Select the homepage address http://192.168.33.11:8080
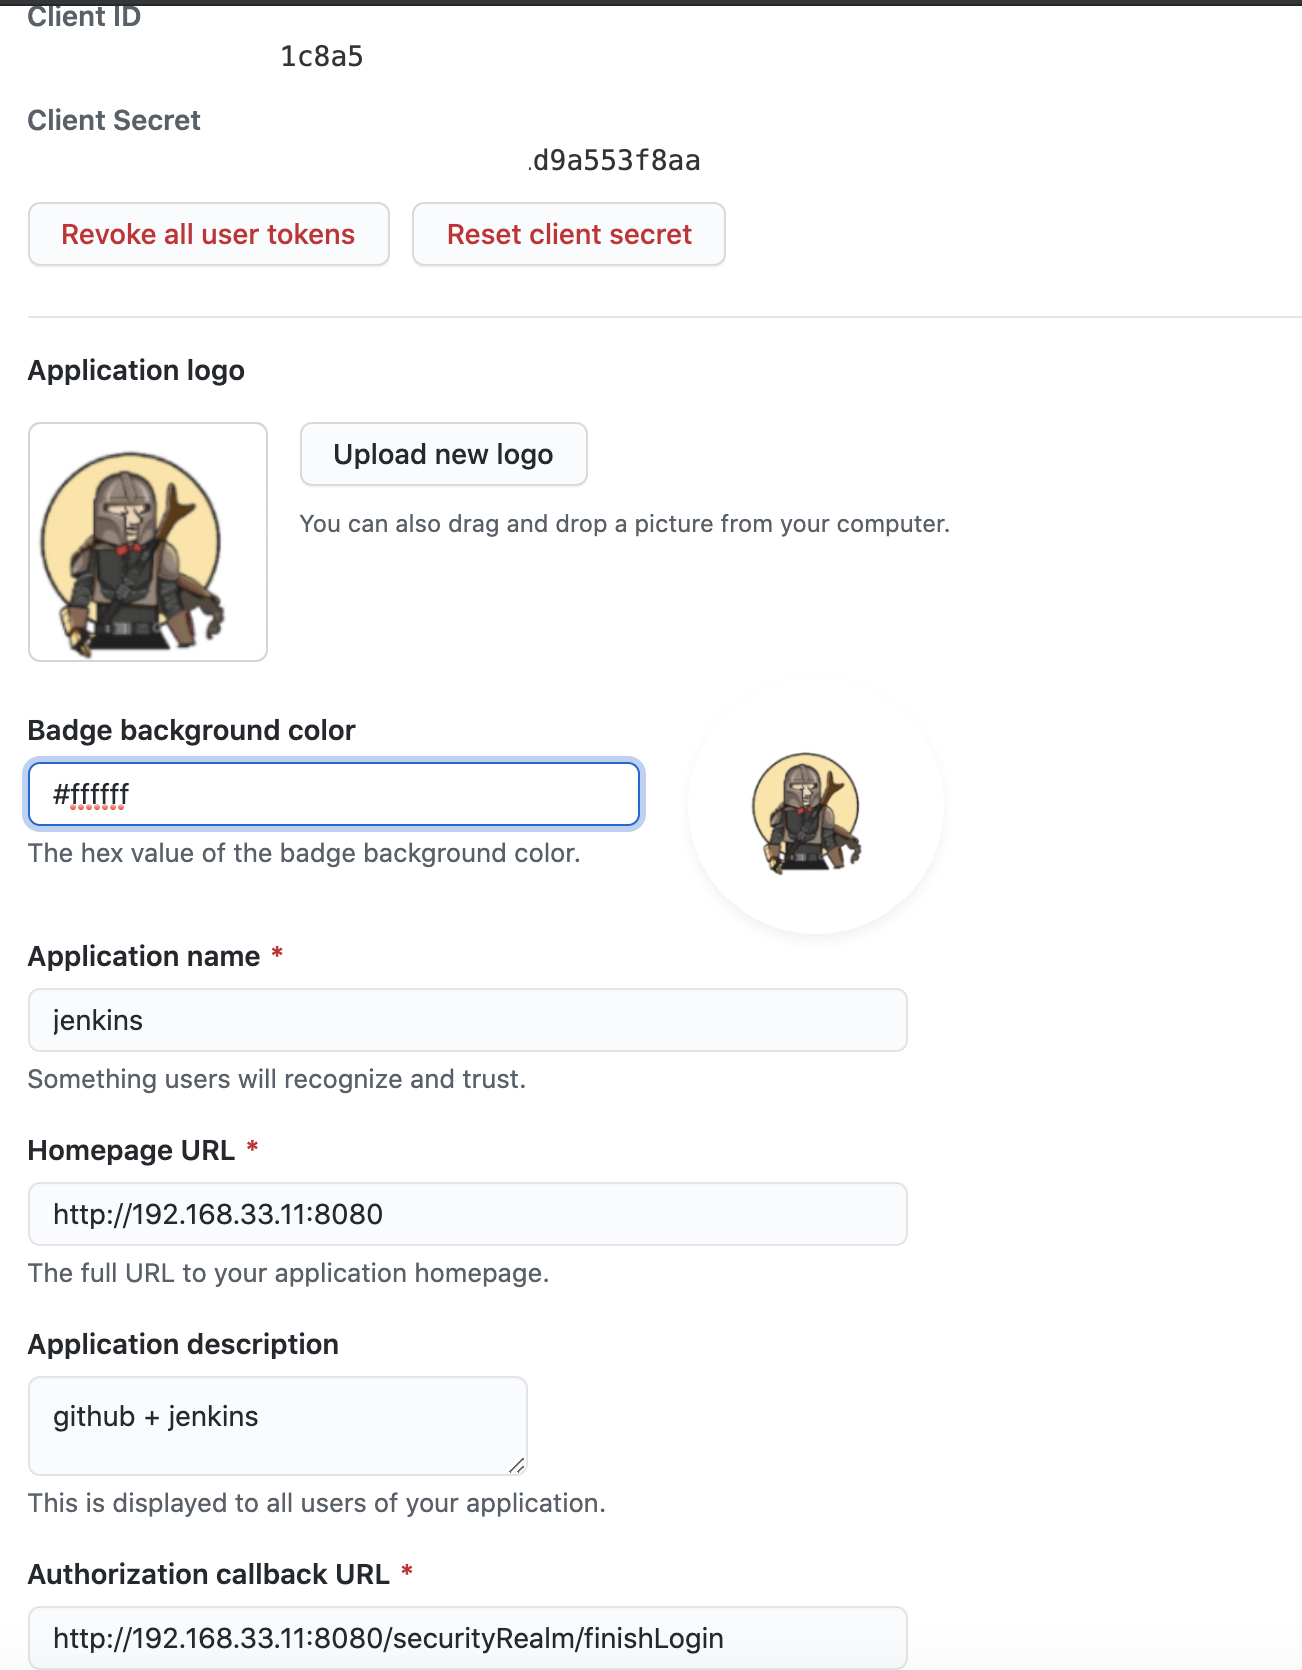Image resolution: width=1302 pixels, height=1670 pixels. click(218, 1213)
